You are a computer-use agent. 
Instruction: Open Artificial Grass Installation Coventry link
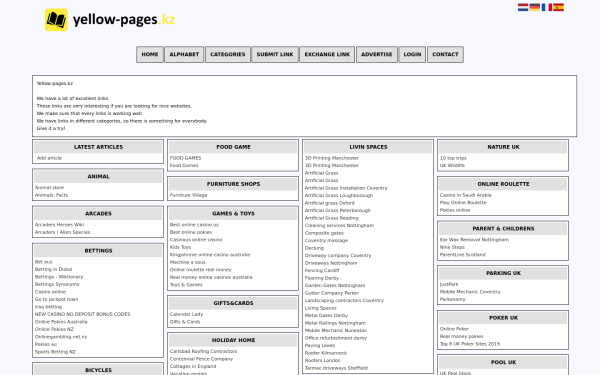[x=346, y=188]
